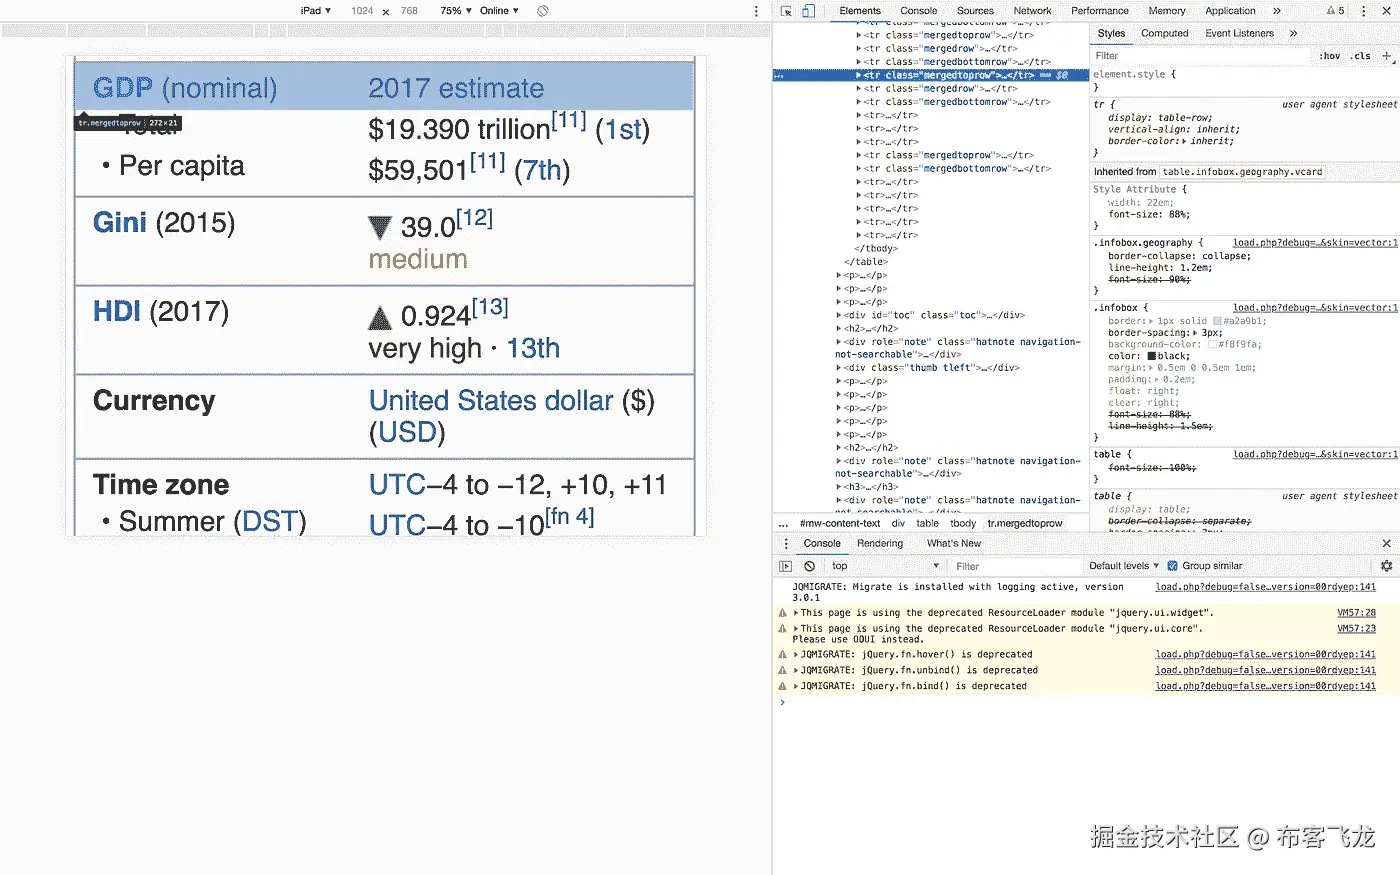Image resolution: width=1400 pixels, height=875 pixels.
Task: Expand the div id="toc" node
Action: click(839, 315)
